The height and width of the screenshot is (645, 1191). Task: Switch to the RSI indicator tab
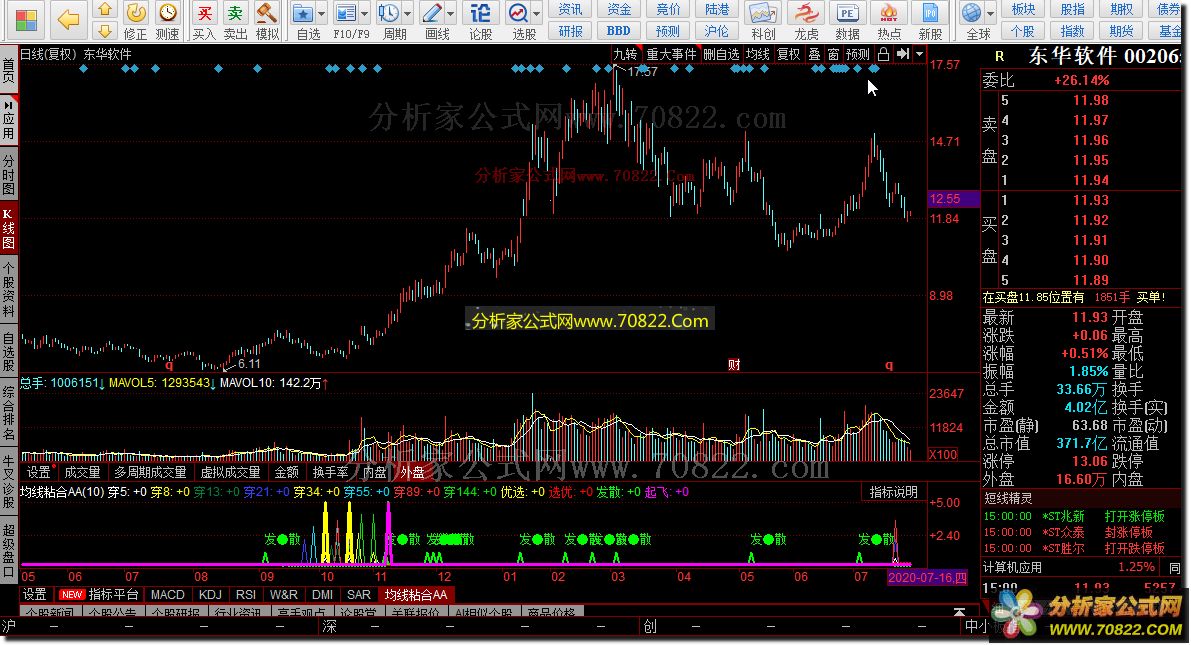pyautogui.click(x=245, y=595)
